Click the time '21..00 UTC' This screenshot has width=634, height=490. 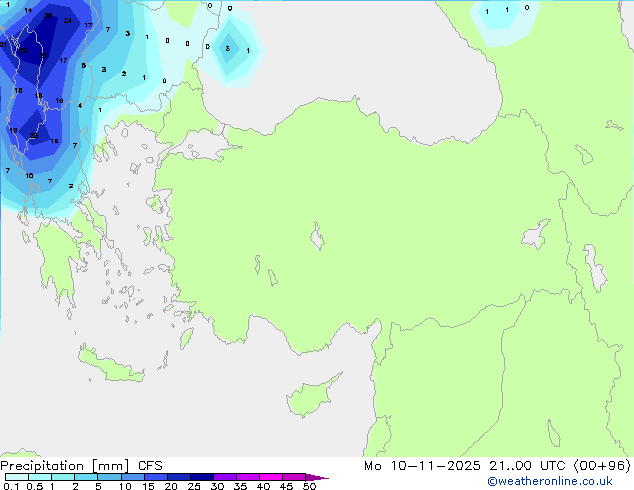pos(526,466)
